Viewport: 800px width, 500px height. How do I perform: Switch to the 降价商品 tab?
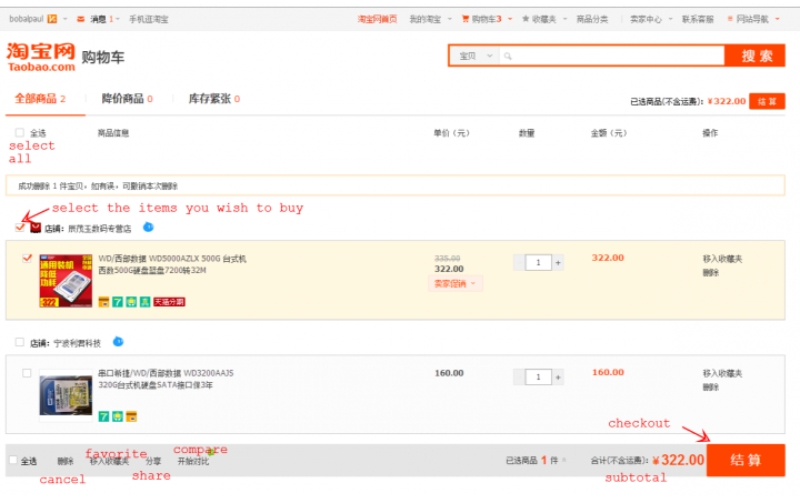127,99
